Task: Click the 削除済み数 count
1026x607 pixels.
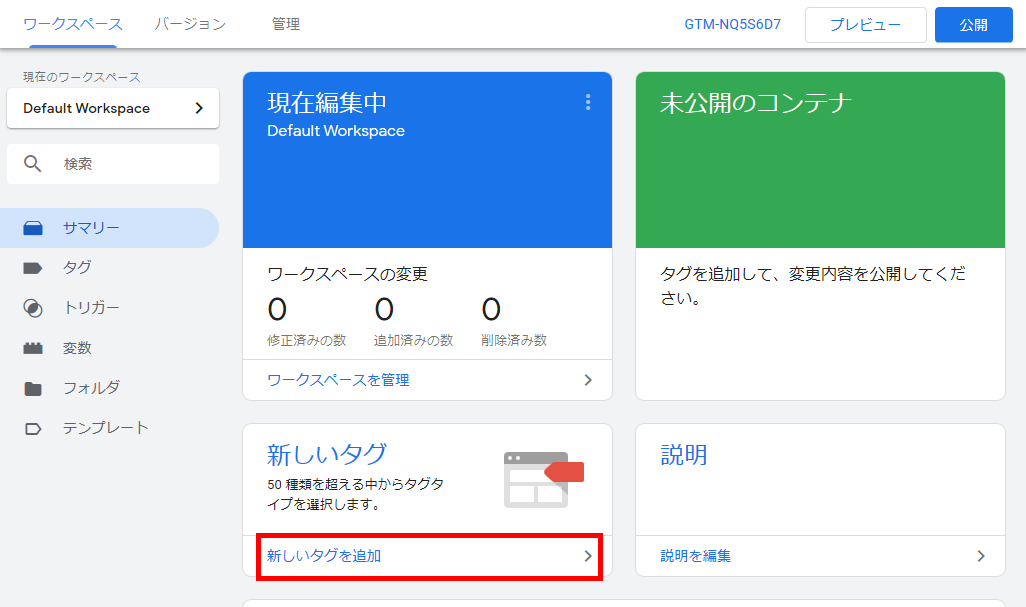Action: click(x=491, y=309)
